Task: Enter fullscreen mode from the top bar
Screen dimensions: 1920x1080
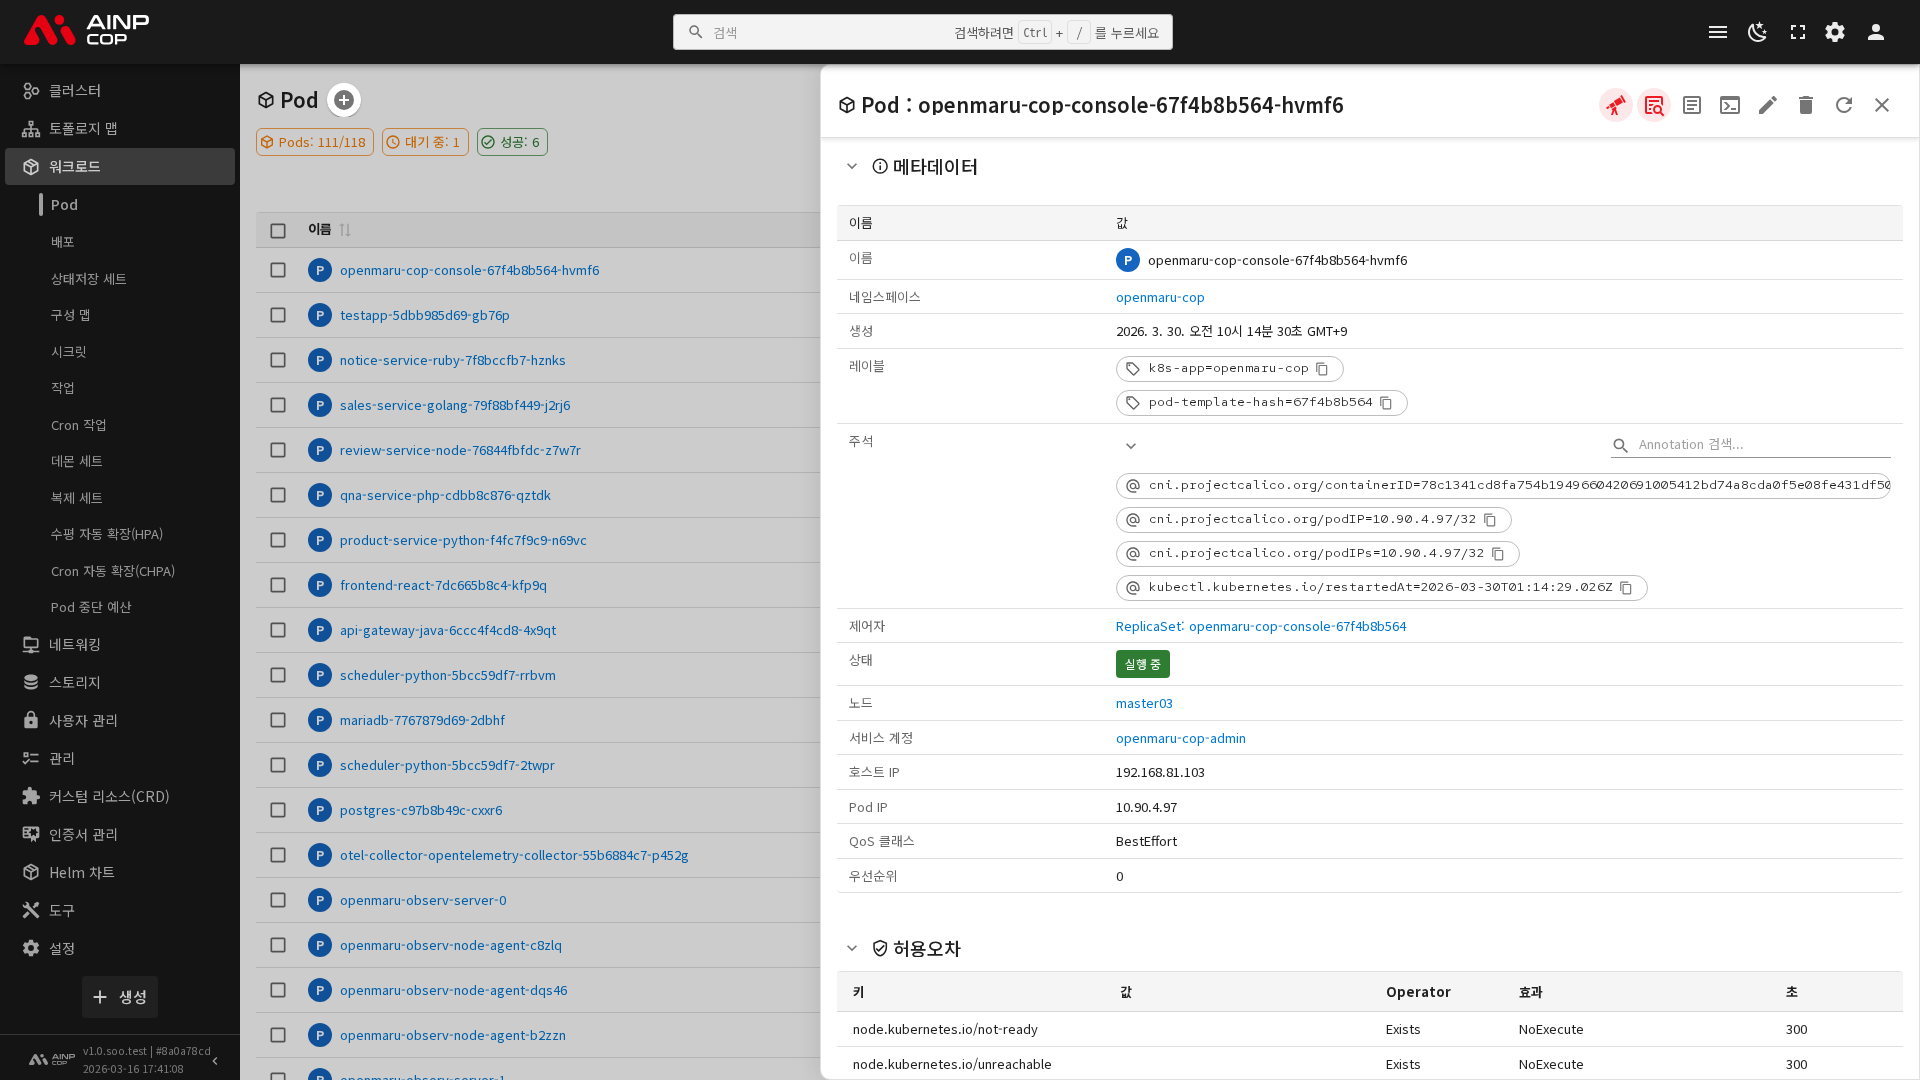Action: (1798, 32)
